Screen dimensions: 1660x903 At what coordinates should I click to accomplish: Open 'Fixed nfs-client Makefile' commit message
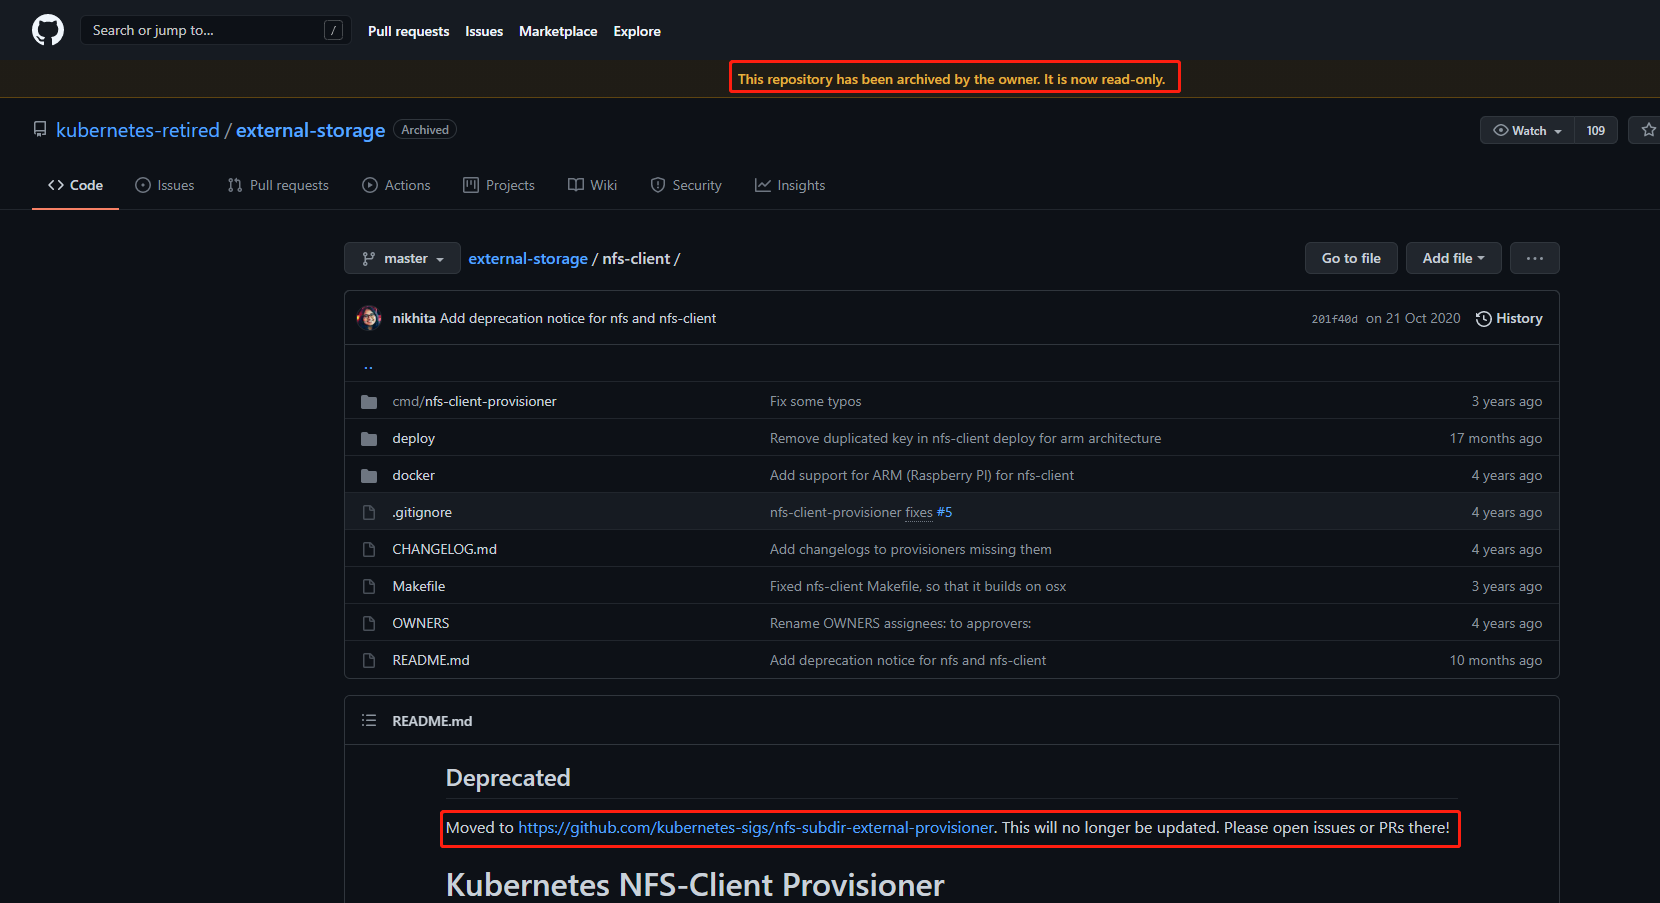point(918,586)
